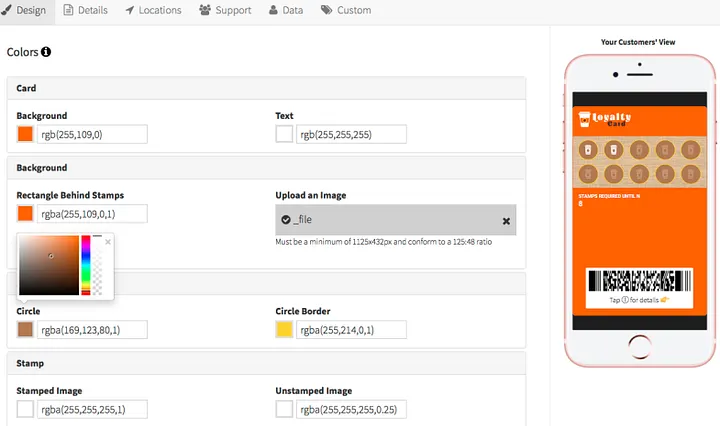Click the Circle Border yellow swatch

coord(284,330)
